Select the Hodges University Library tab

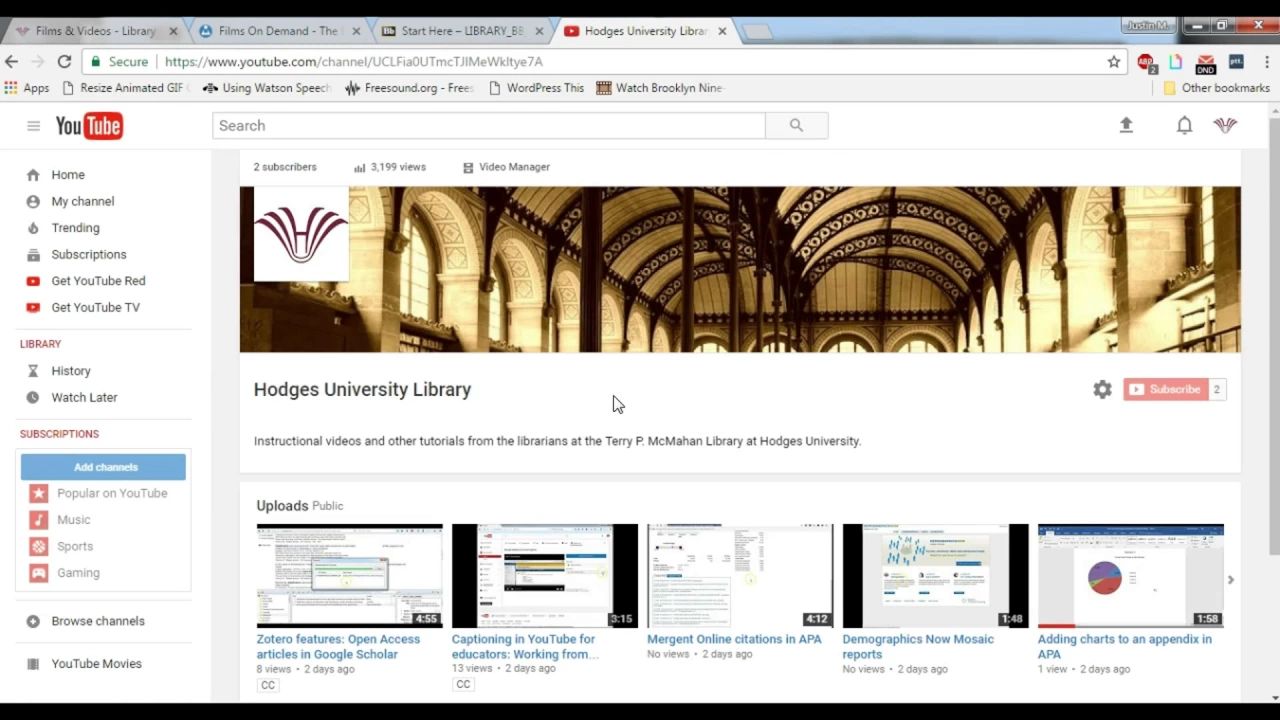point(646,31)
